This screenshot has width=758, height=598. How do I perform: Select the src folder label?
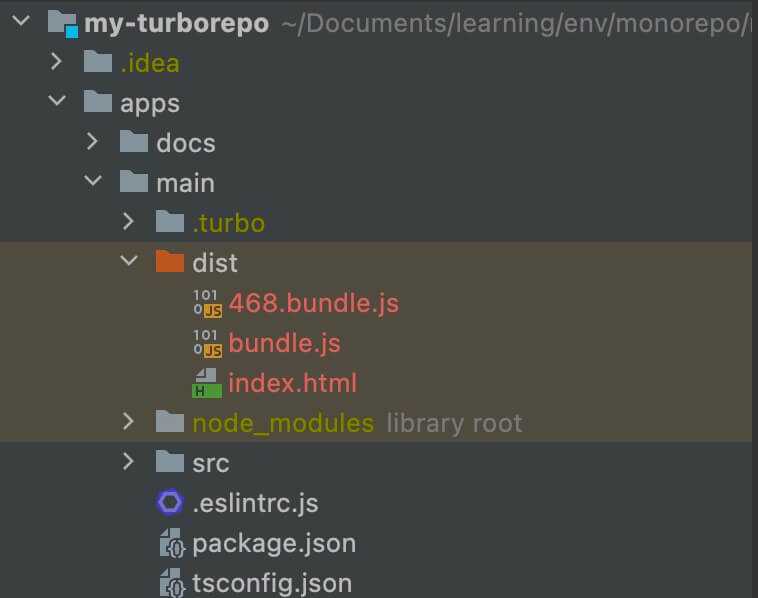coord(211,464)
